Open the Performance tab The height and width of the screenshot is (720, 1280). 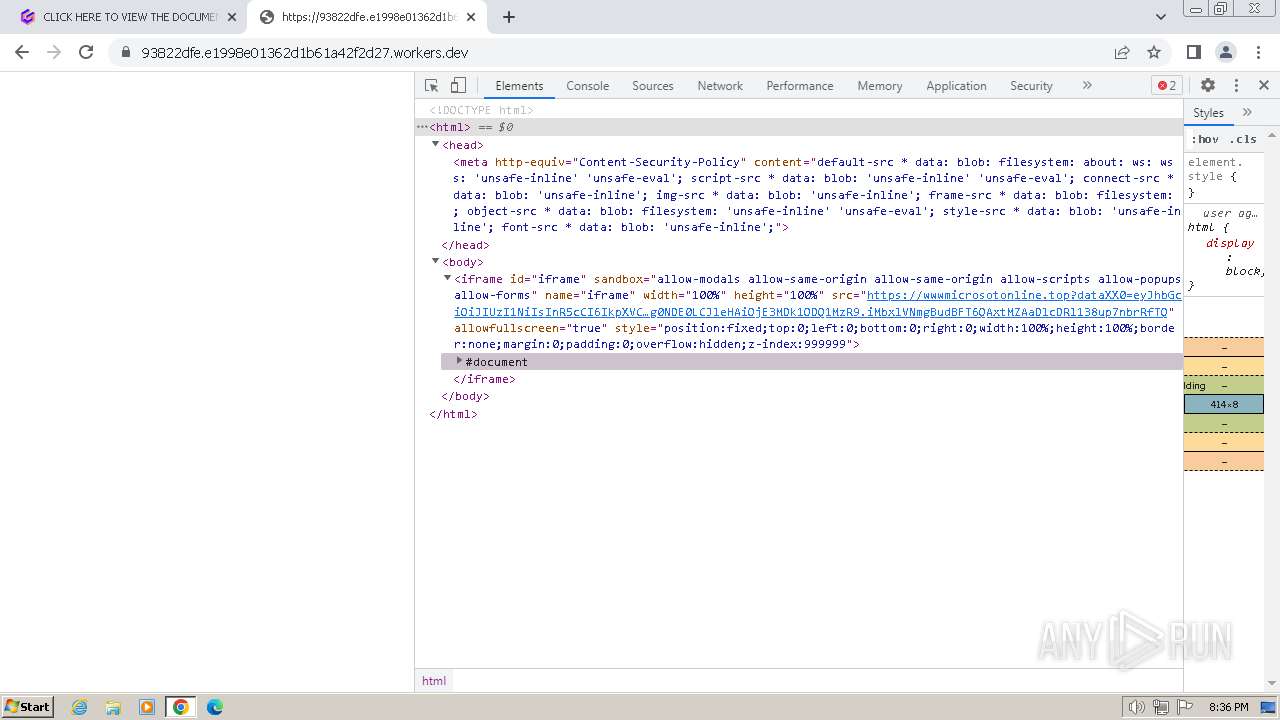pyautogui.click(x=800, y=86)
